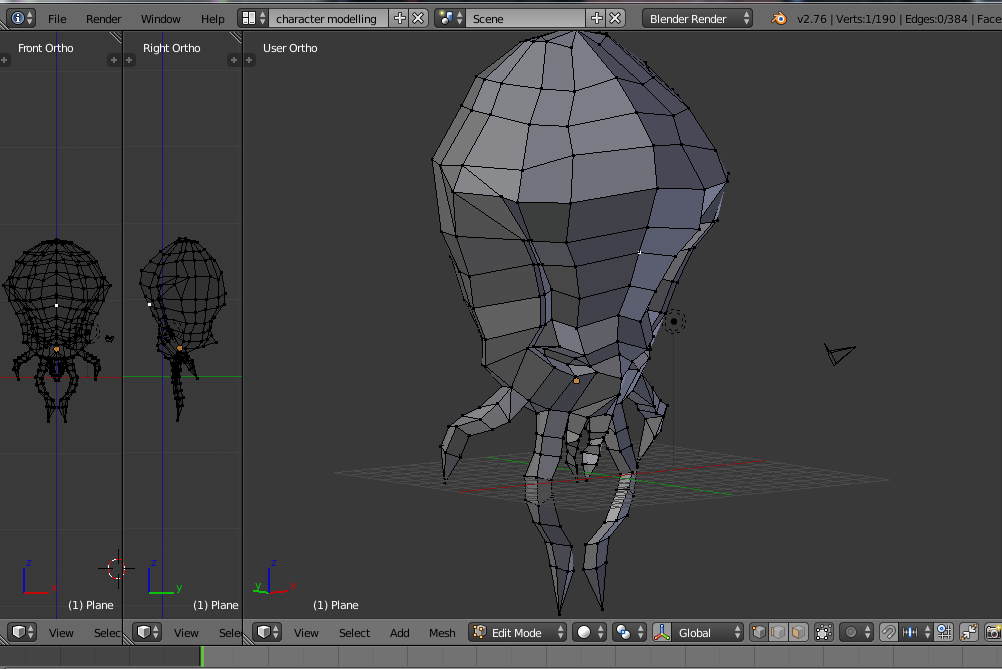Switch to face select mode icon
Screen dimensions: 1002x669
(798, 633)
